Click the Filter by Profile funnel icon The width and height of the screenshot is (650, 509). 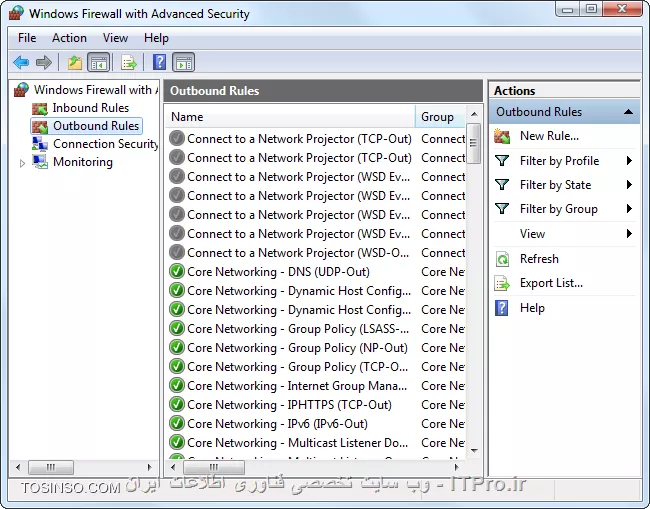[x=502, y=160]
